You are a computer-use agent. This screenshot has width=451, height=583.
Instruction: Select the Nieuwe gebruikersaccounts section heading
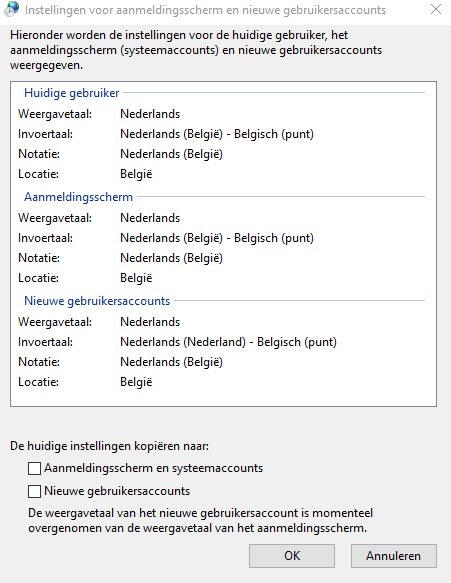(x=97, y=301)
